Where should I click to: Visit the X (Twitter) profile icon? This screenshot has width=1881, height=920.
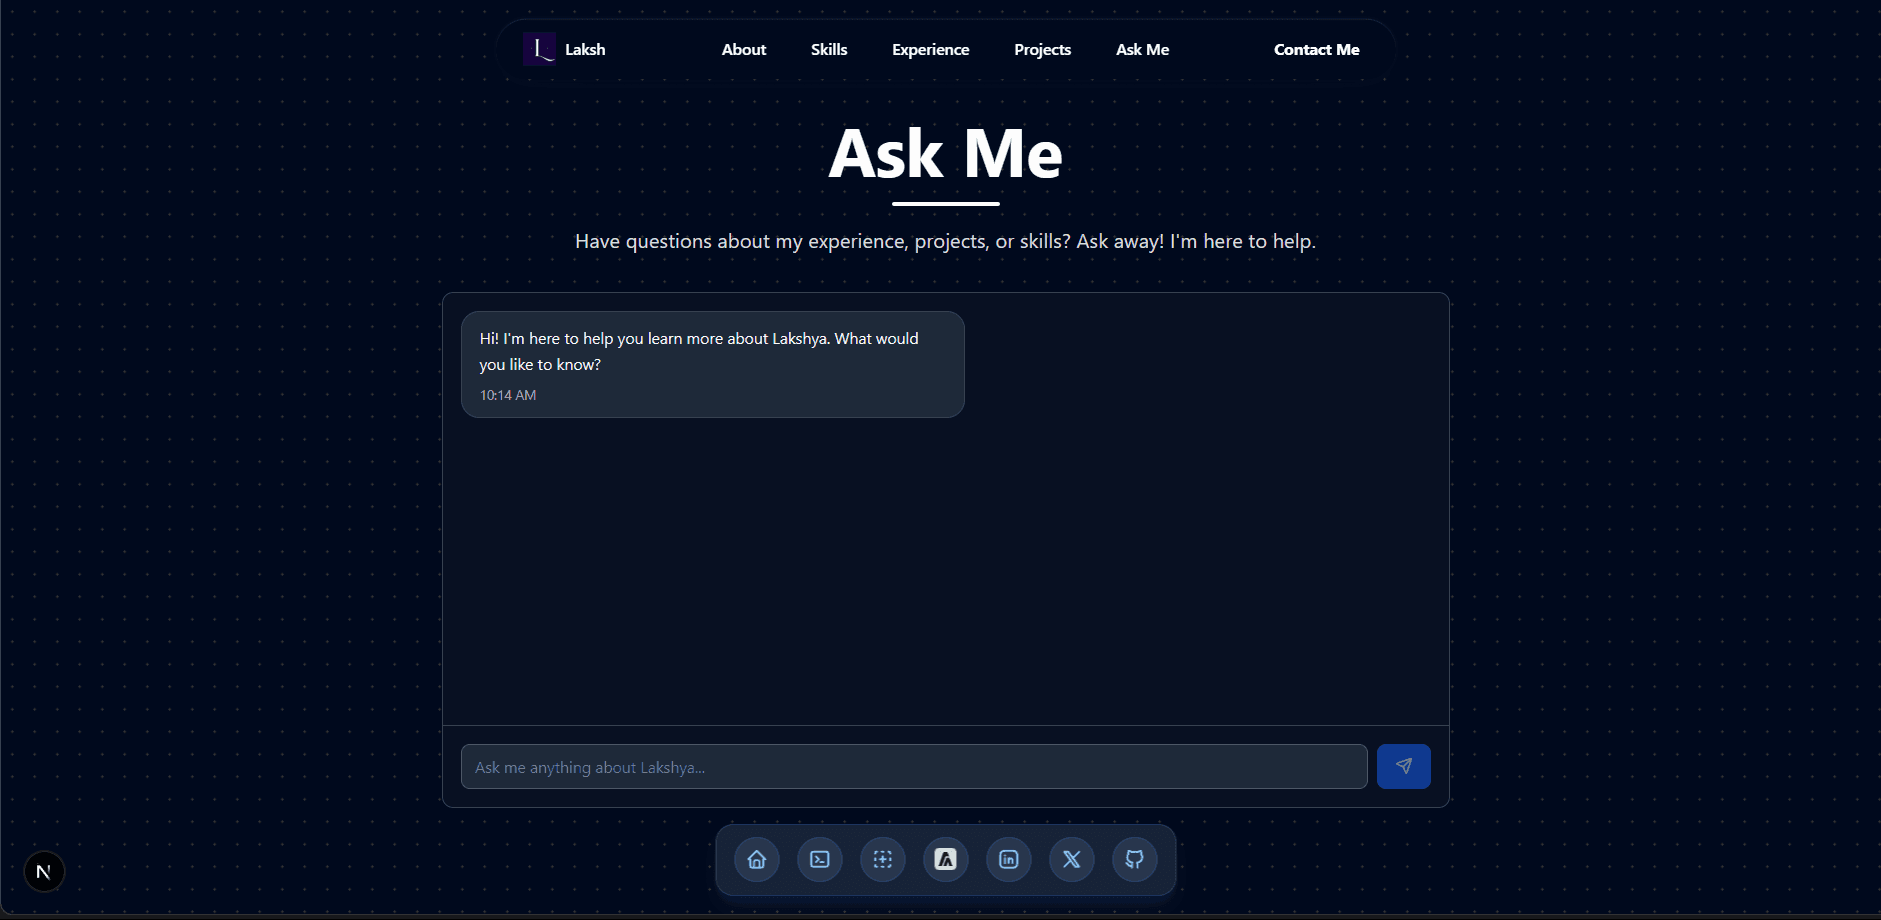pos(1072,860)
